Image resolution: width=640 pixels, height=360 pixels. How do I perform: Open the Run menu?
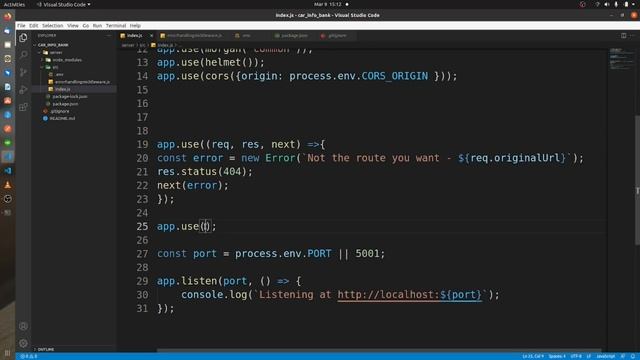pos(97,25)
